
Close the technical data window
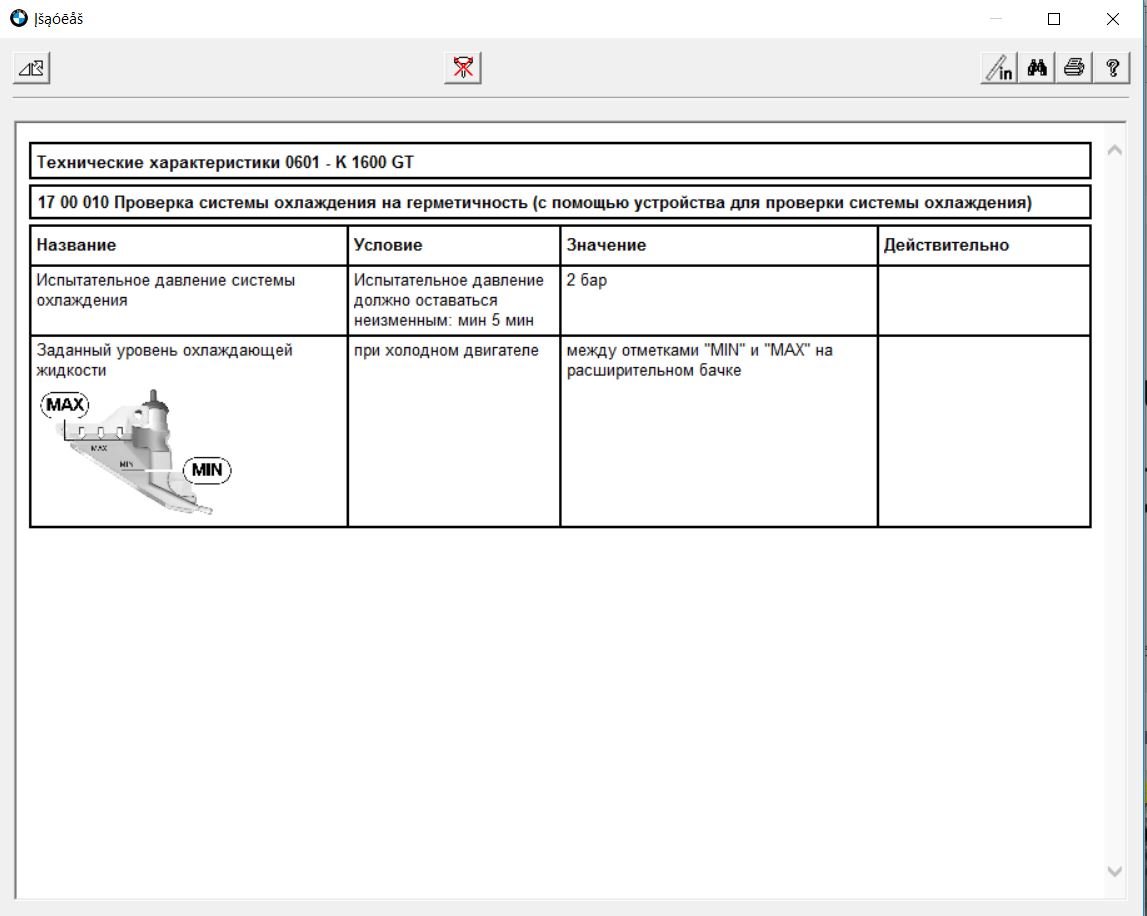tap(1113, 19)
